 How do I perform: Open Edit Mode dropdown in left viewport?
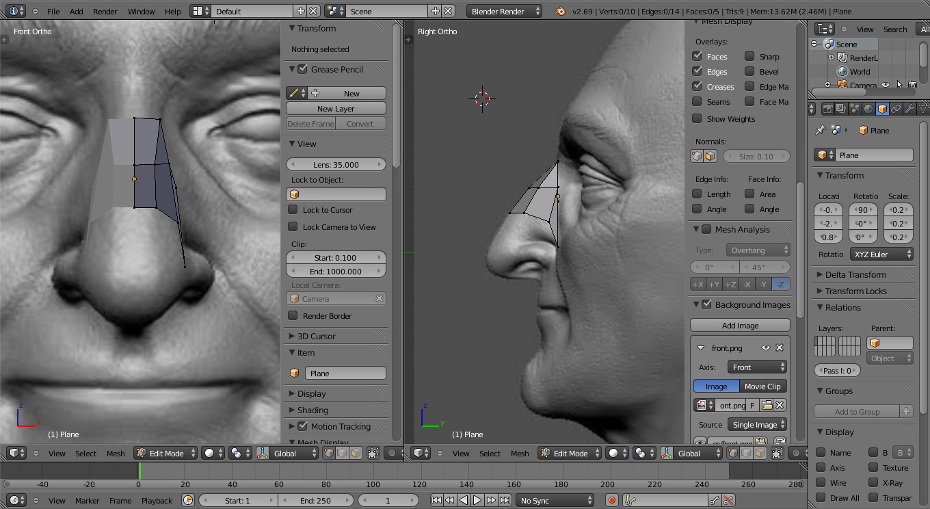coord(165,453)
